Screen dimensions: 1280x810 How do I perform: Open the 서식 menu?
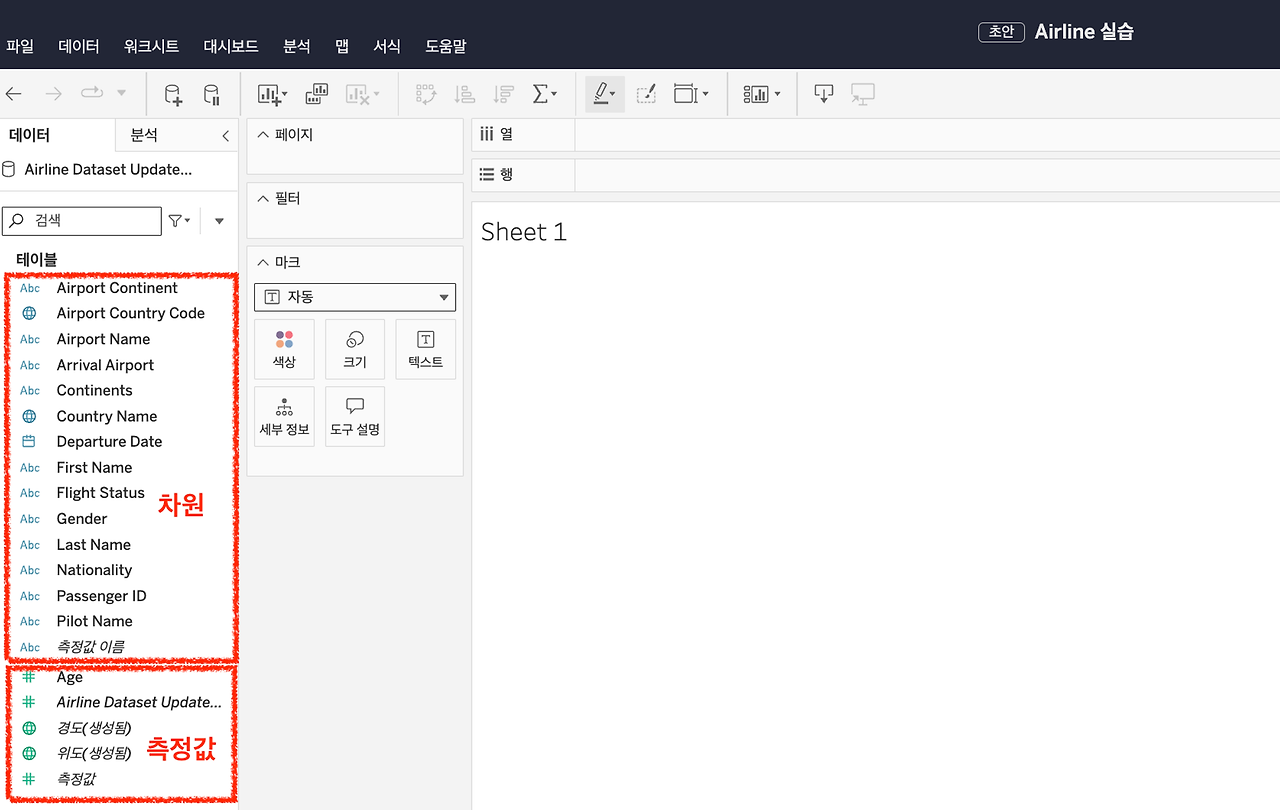point(387,46)
